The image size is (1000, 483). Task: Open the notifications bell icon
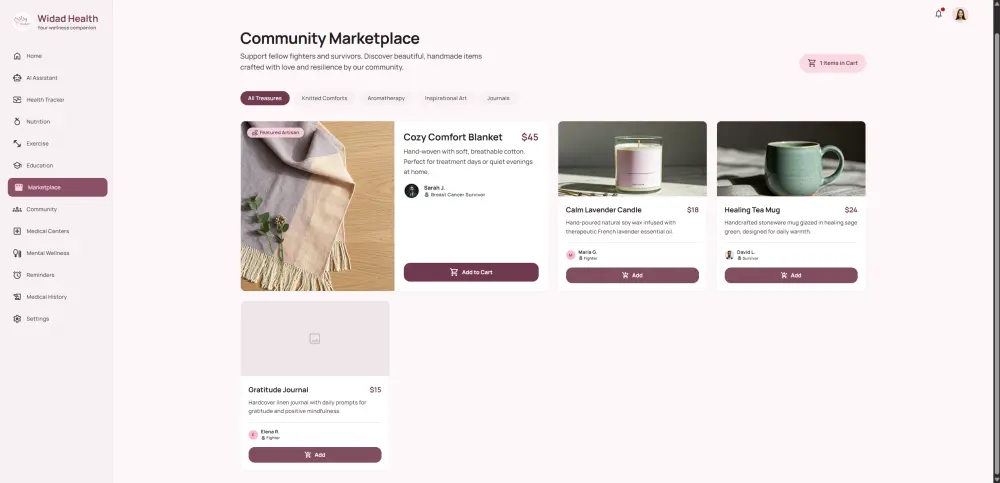pyautogui.click(x=938, y=14)
